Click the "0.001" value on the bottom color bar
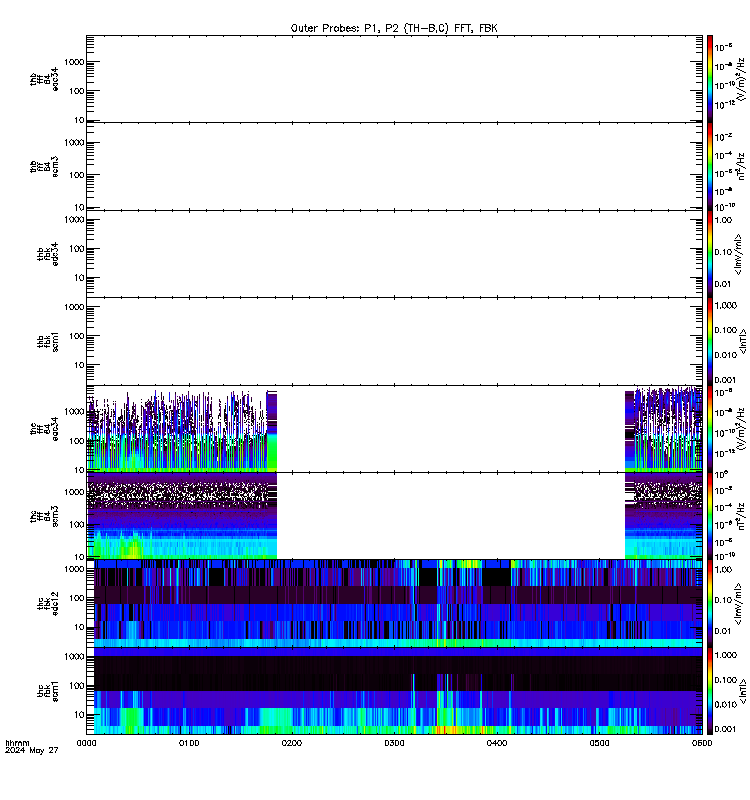The image size is (750, 800). (726, 729)
